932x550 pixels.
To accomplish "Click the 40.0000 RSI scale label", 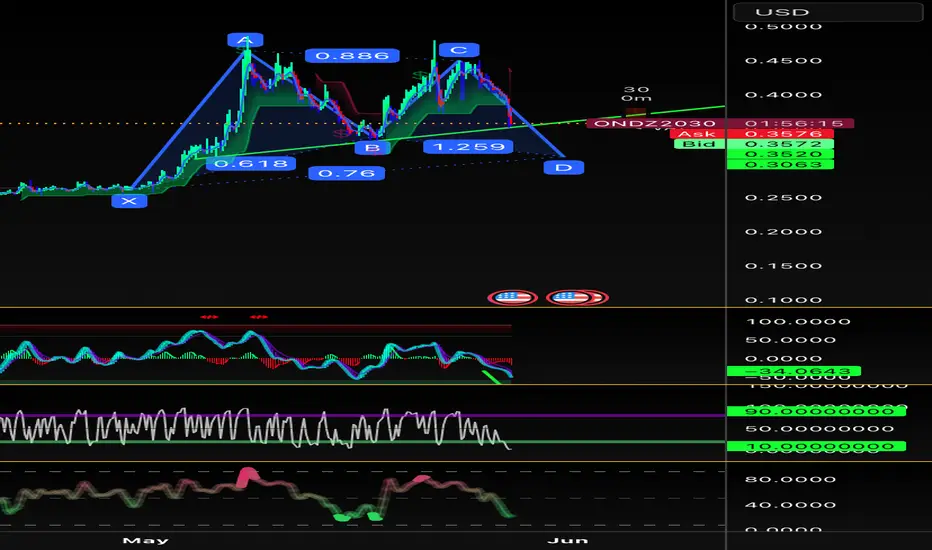I will 791,505.
